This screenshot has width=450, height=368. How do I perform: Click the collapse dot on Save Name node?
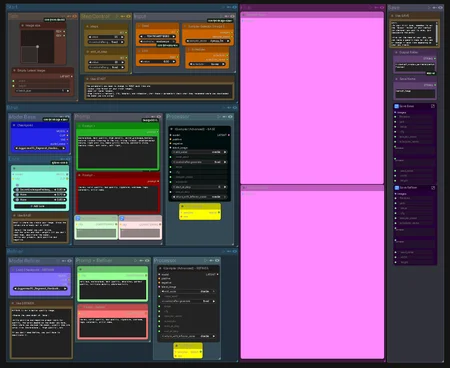tap(396, 79)
